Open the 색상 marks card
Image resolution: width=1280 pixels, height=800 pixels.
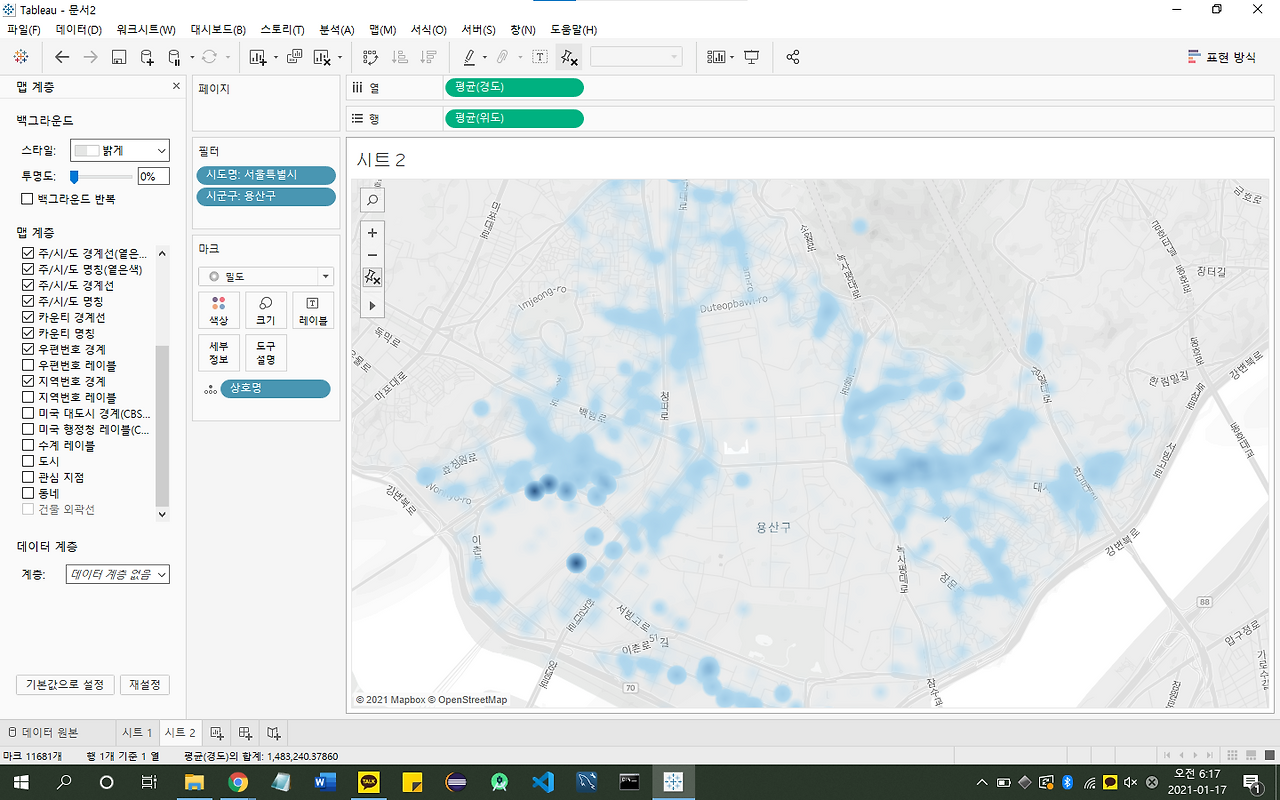(x=218, y=311)
